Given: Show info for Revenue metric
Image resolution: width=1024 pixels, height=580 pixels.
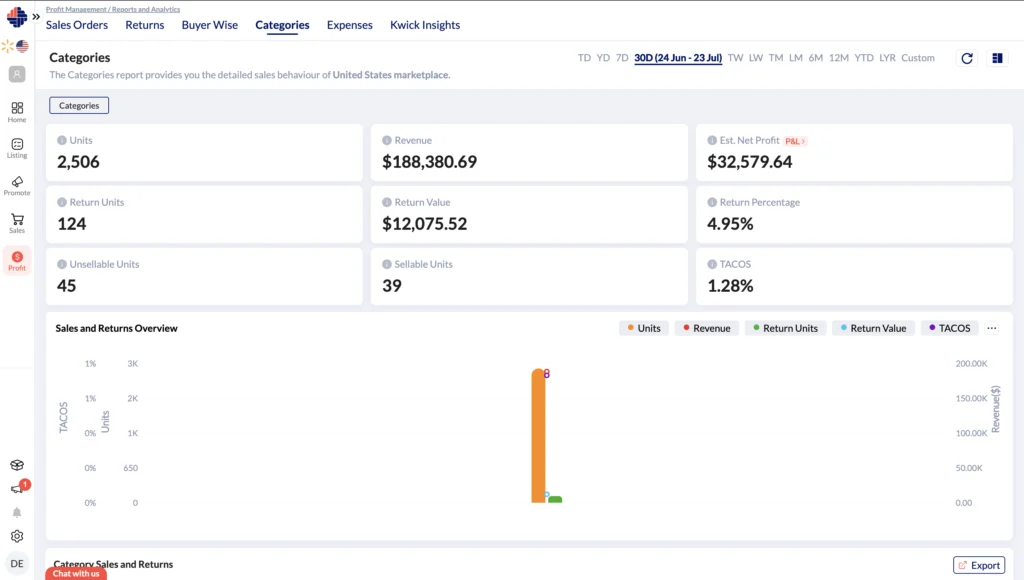Looking at the screenshot, I should 387,140.
